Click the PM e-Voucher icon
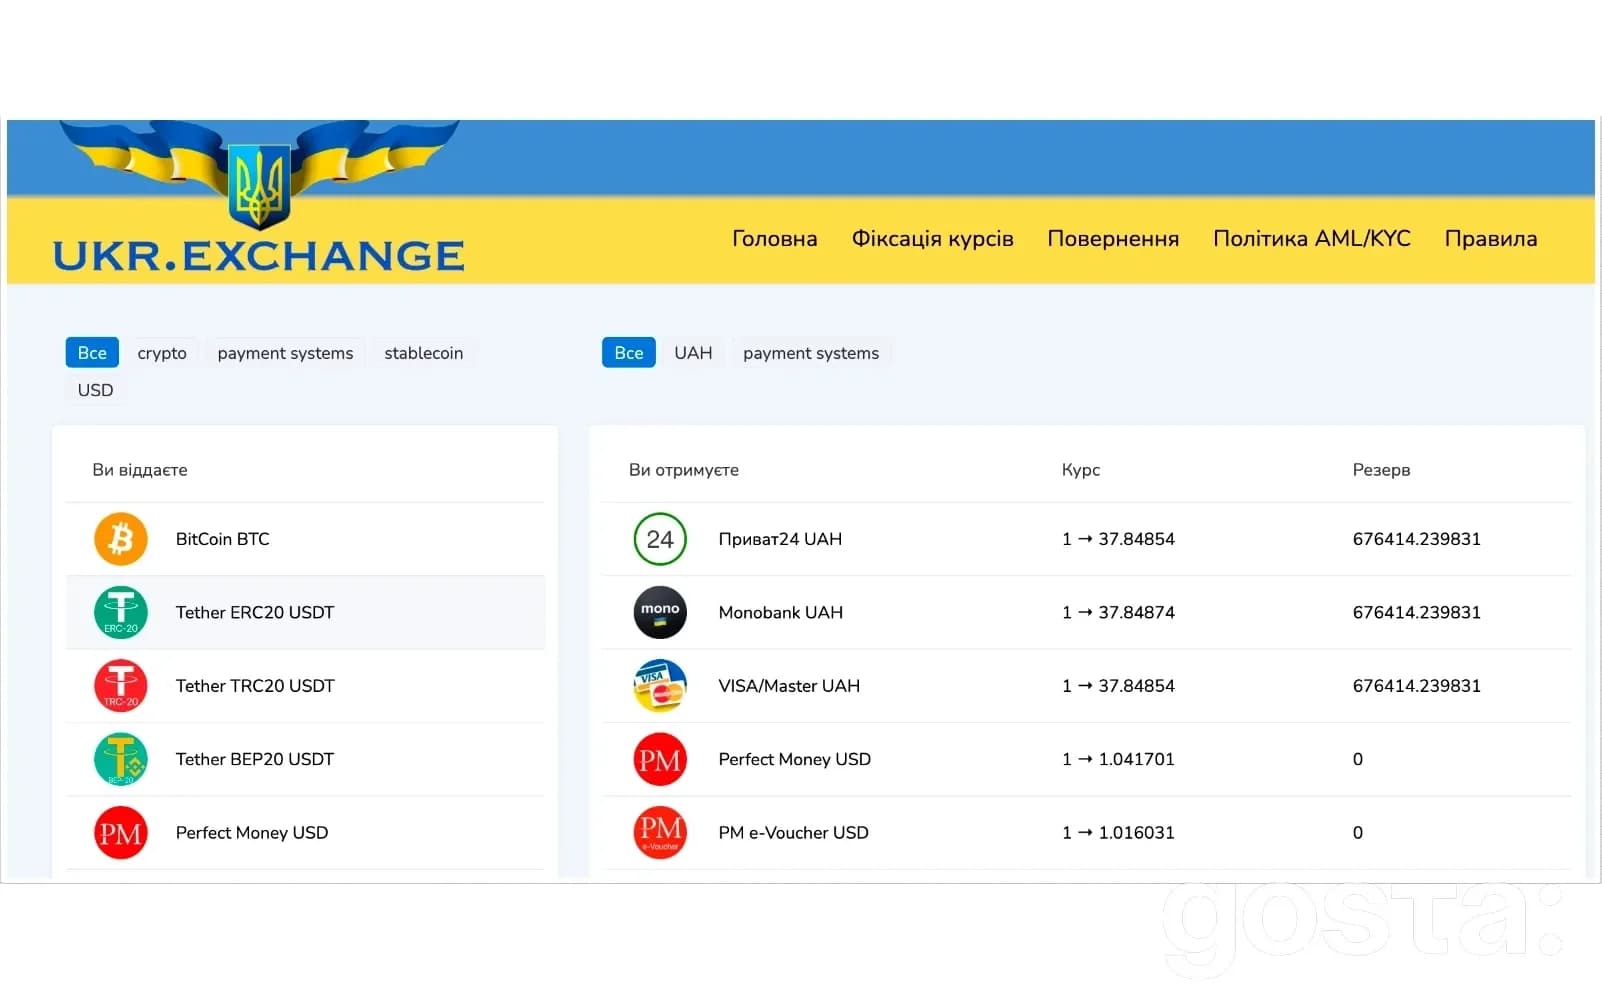Viewport: 1602px width, 1000px height. tap(660, 833)
